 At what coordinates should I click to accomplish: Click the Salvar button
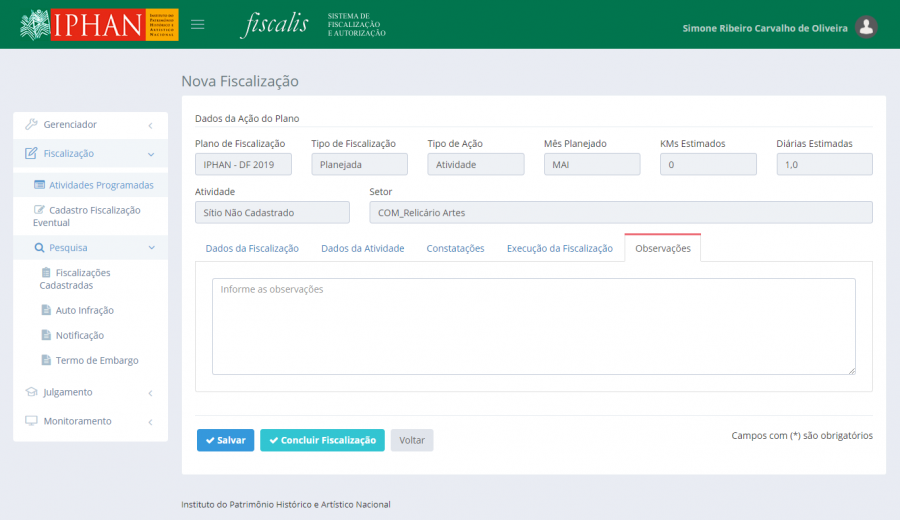tap(225, 440)
